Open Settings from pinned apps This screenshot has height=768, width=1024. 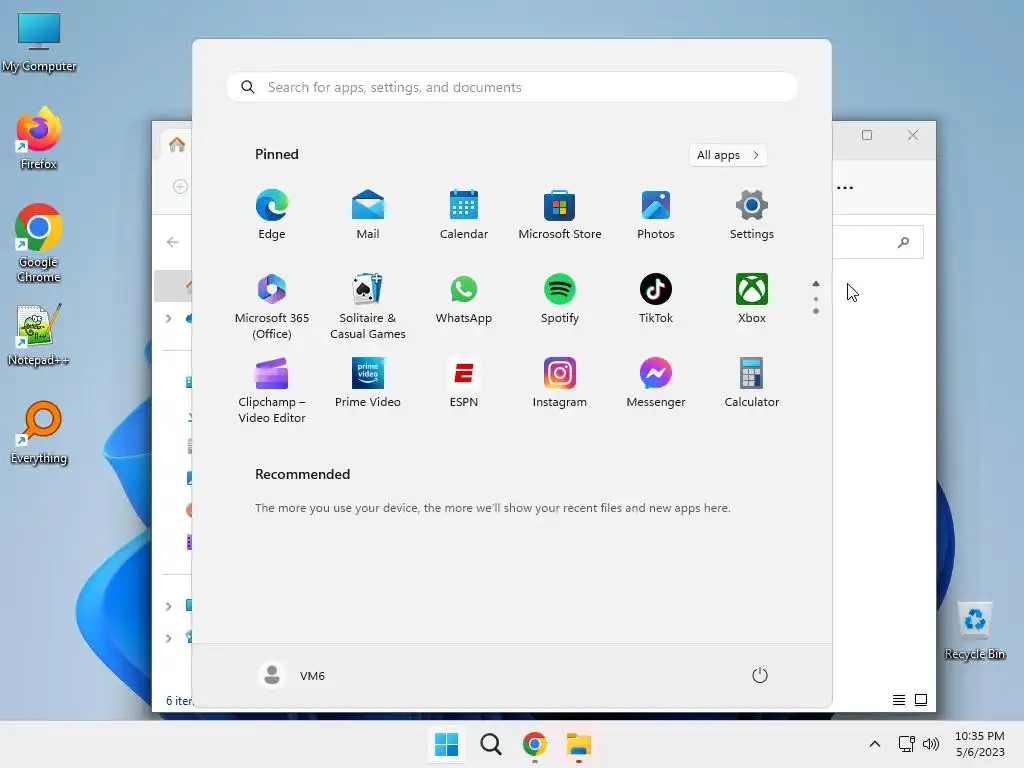coord(752,215)
